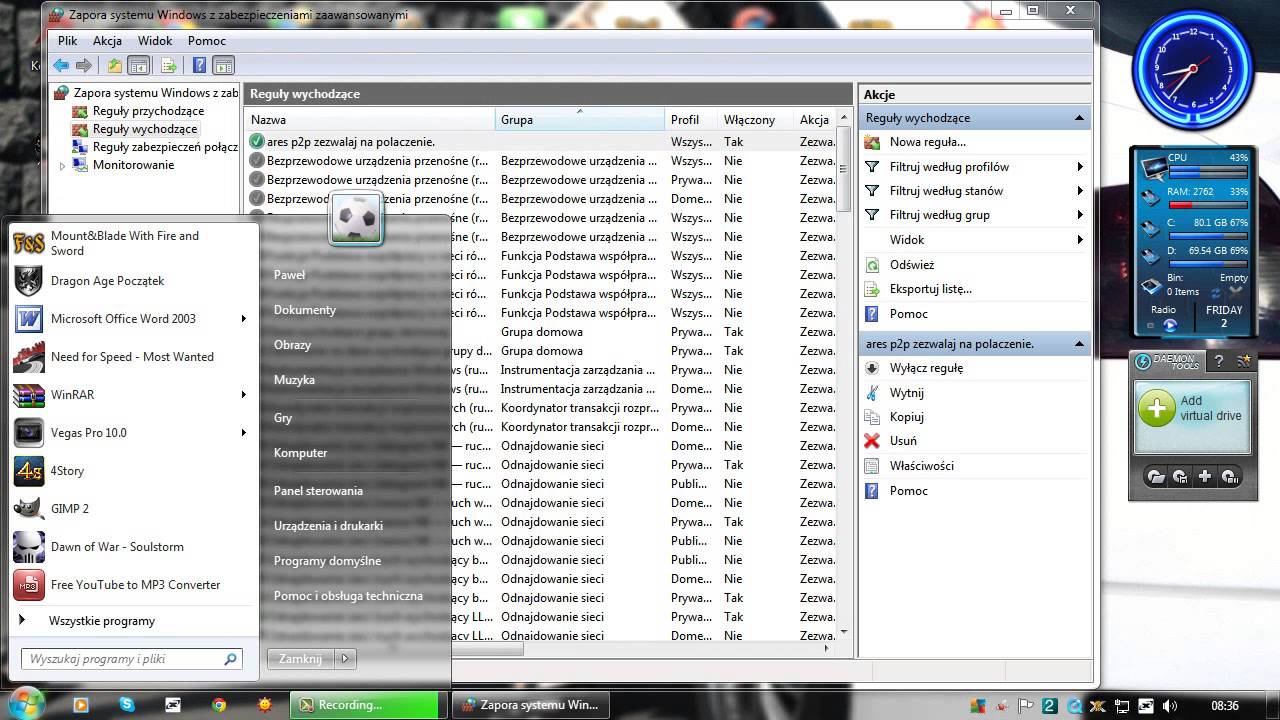The height and width of the screenshot is (720, 1280).
Task: Select the ares p2p zezwalaj na polaczenie rule
Action: 540,142
